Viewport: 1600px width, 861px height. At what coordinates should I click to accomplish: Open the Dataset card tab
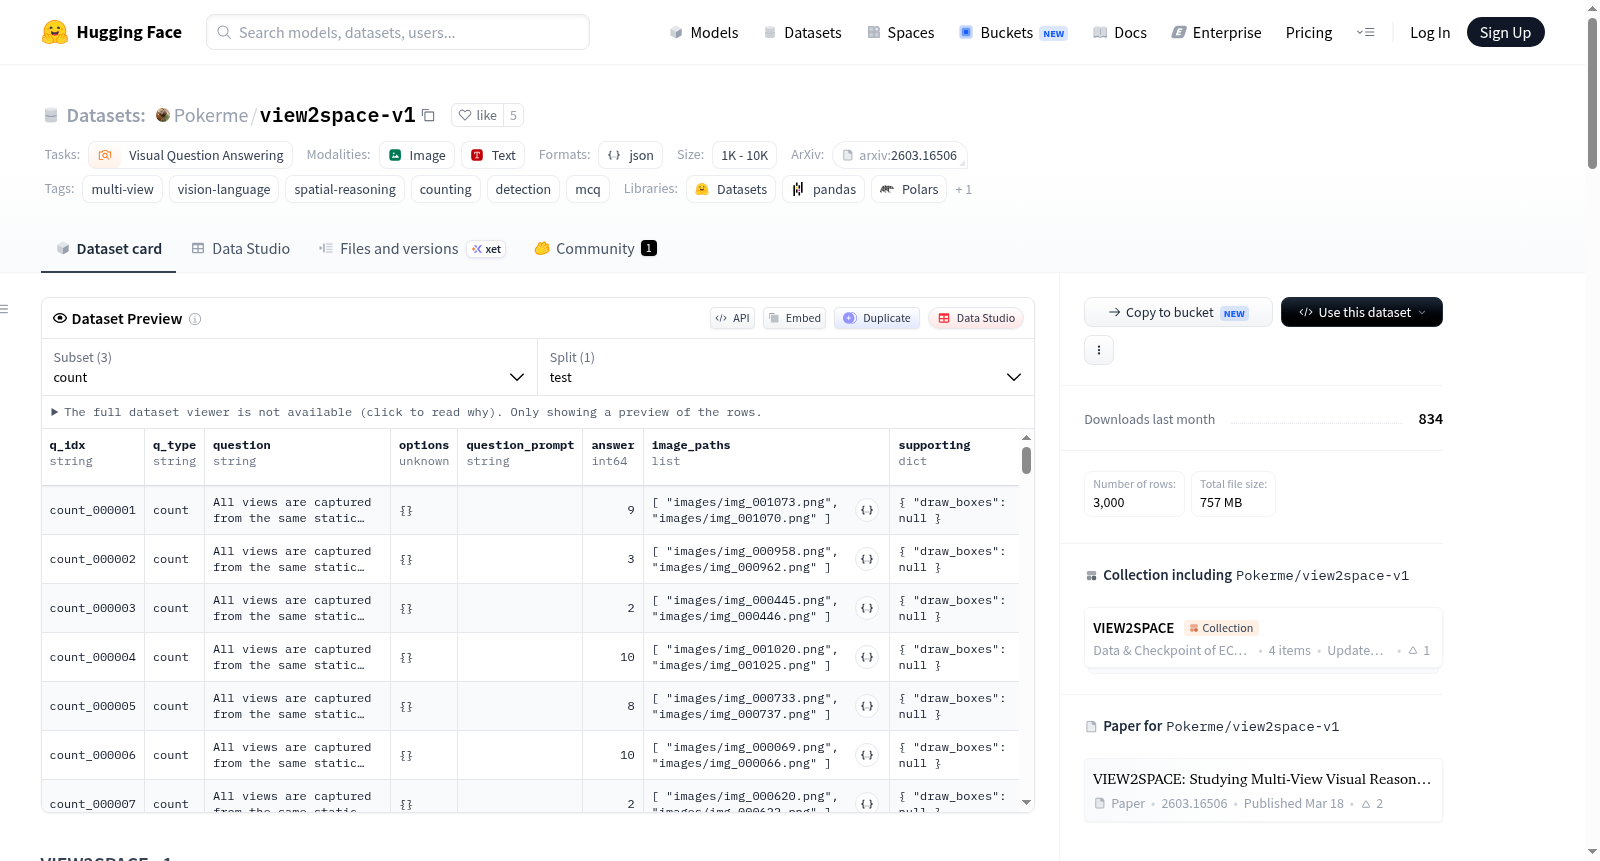click(x=109, y=249)
